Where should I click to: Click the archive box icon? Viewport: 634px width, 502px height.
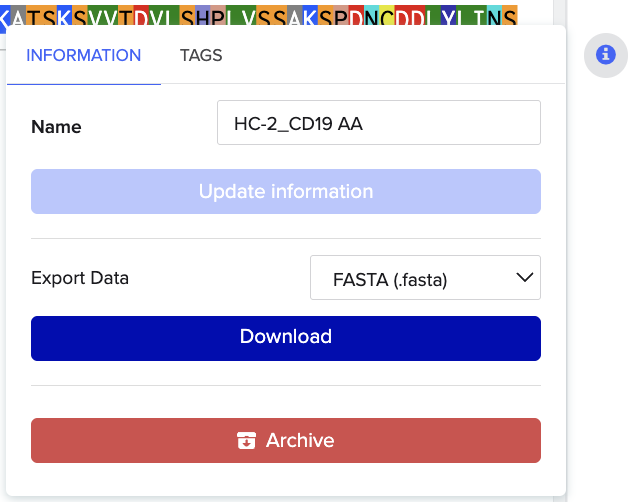(246, 441)
